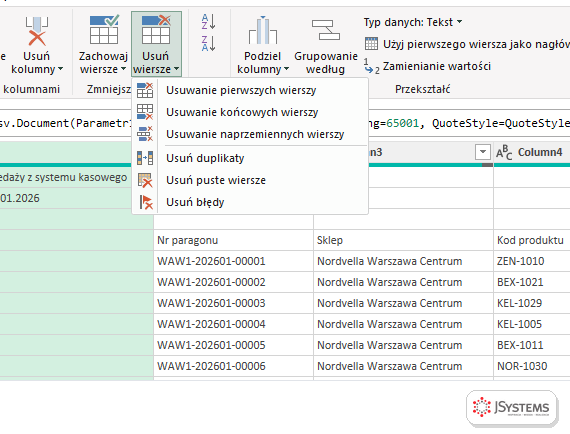Image resolution: width=570 pixels, height=434 pixels.
Task: Click Nordvella Warszawa Centrum in row WAW1-202601-00001
Action: tap(404, 261)
